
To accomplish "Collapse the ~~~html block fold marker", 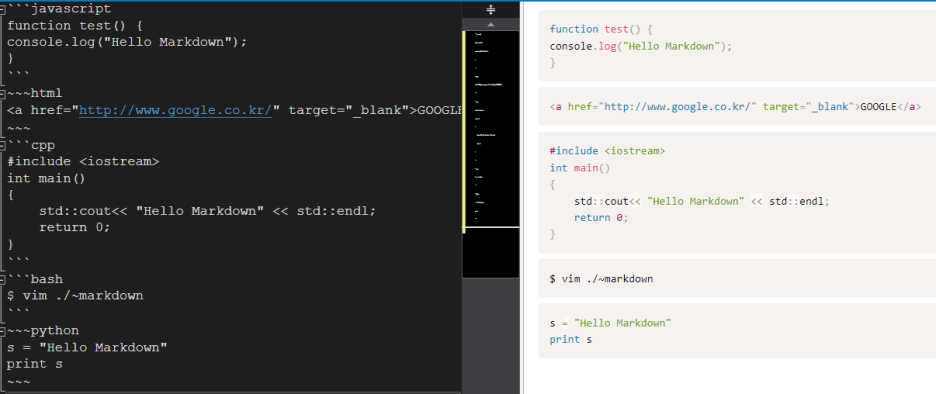I will (x=3, y=94).
